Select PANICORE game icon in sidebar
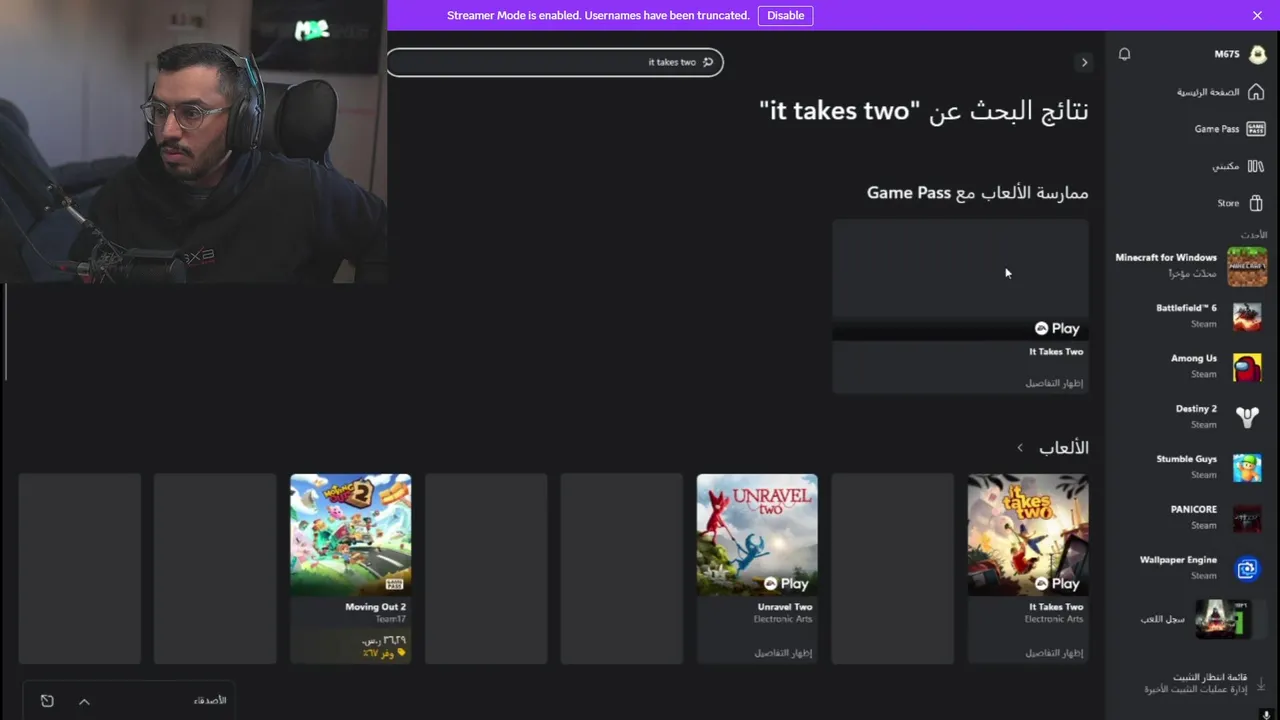The height and width of the screenshot is (720, 1280). [x=1247, y=517]
